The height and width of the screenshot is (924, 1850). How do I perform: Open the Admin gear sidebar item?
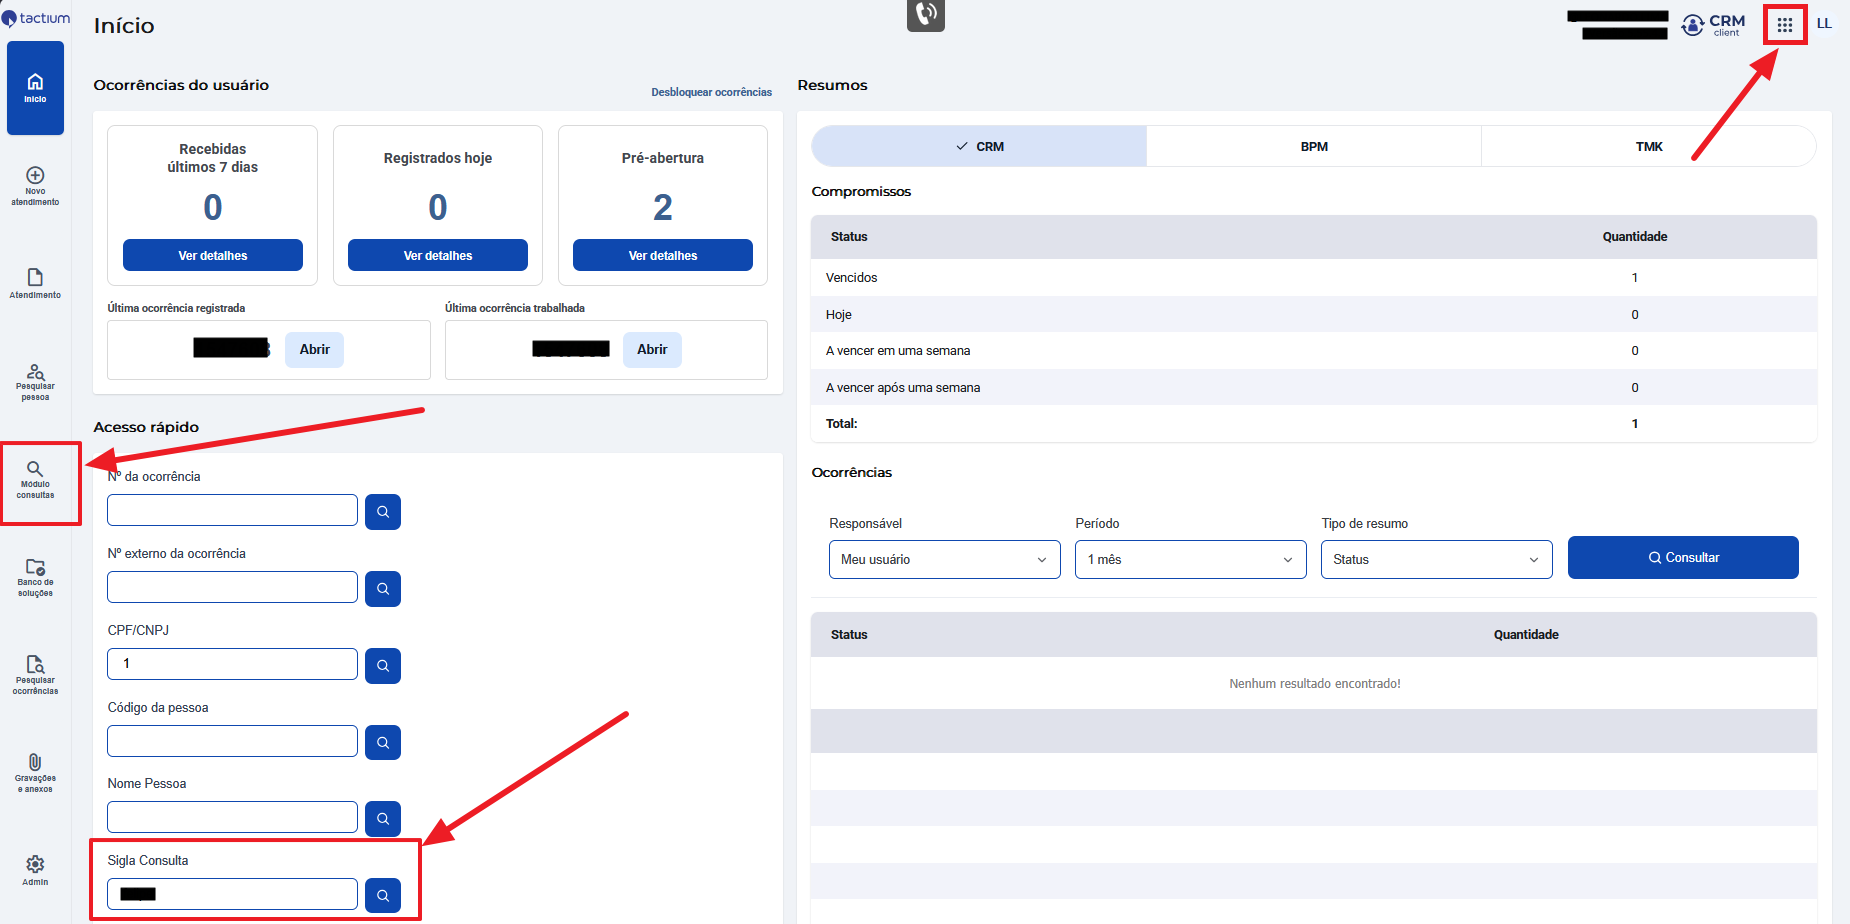click(x=35, y=870)
